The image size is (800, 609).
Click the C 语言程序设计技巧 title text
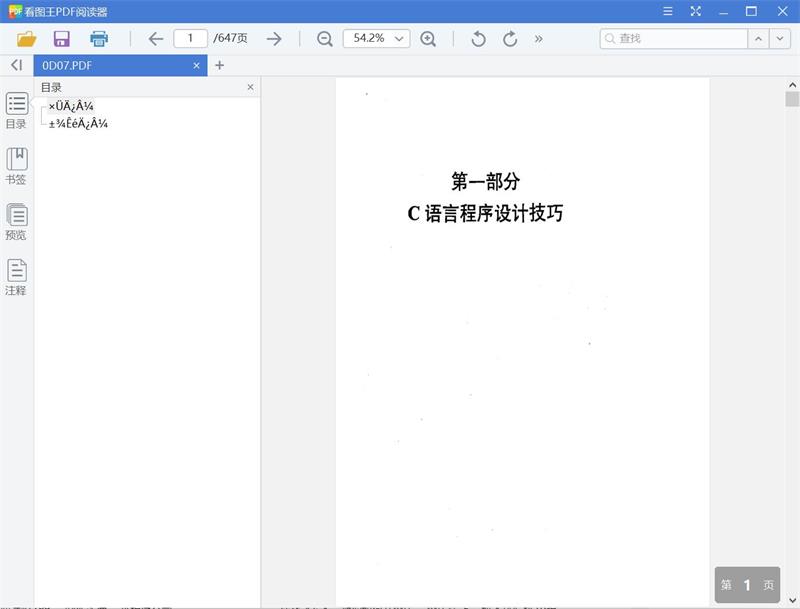click(485, 213)
